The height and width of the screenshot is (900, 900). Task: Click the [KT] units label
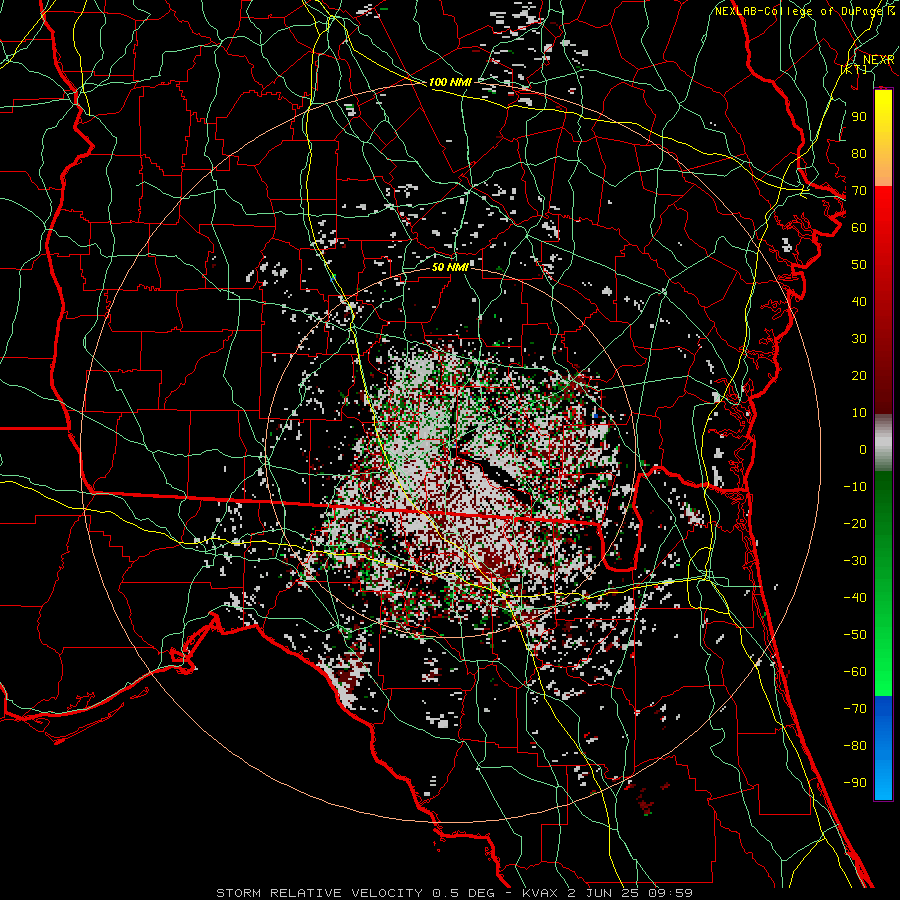[854, 69]
